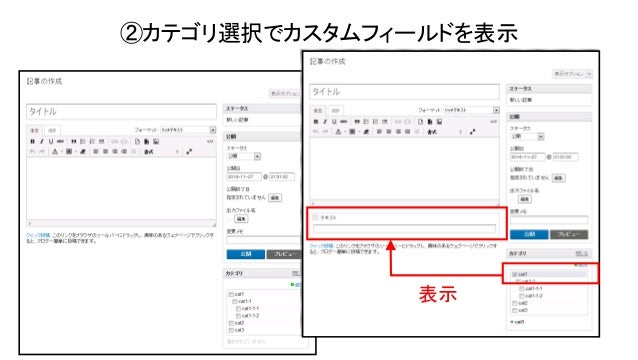Toggle Italic in the front screenshot's editor

tap(325, 122)
